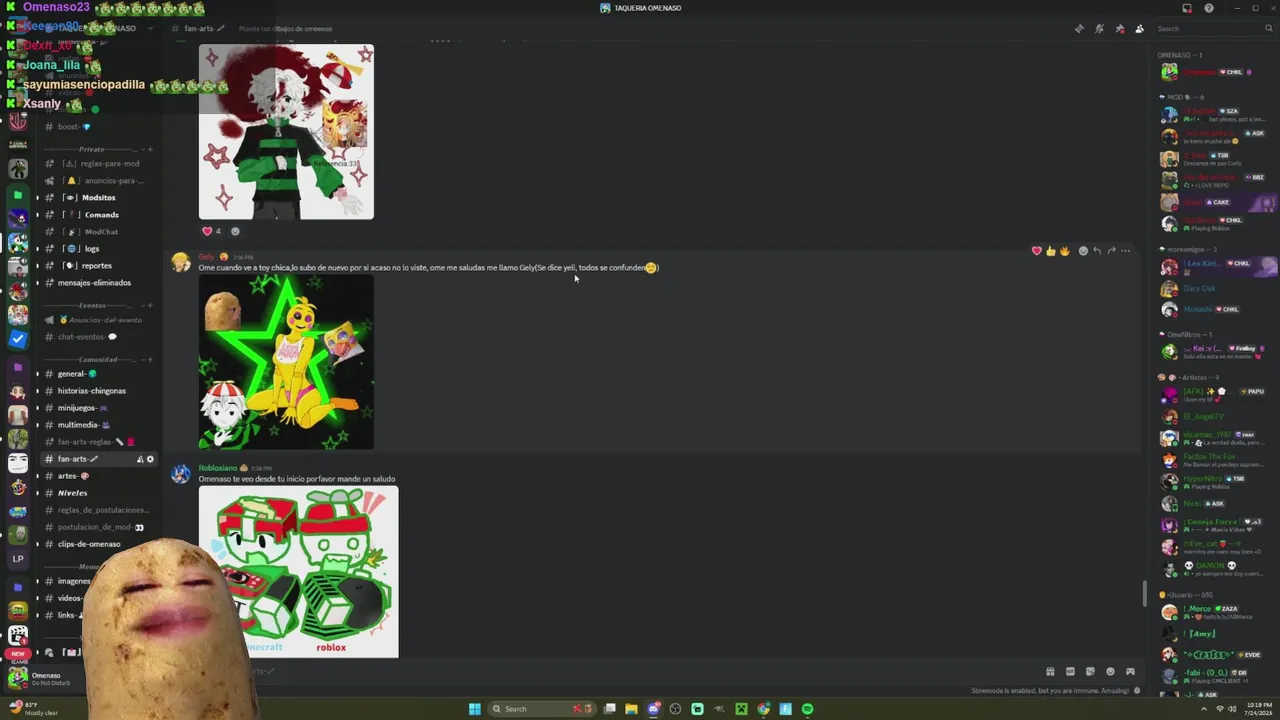Open the logs channel

pyautogui.click(x=98, y=249)
